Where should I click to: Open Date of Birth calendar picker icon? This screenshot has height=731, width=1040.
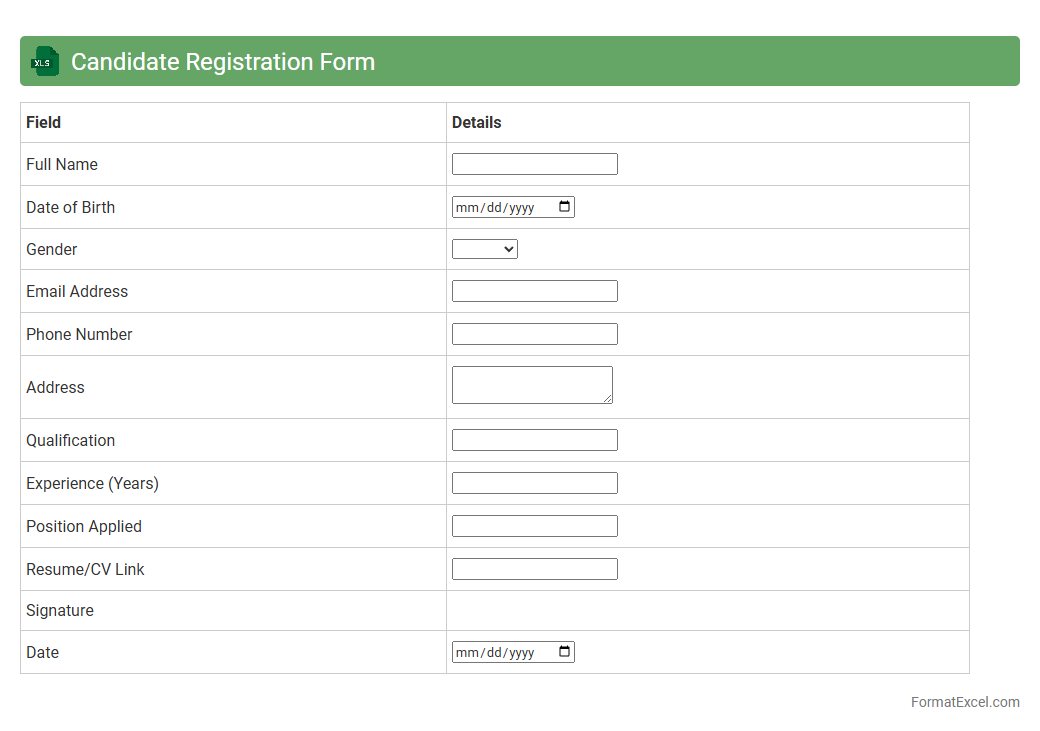(565, 207)
